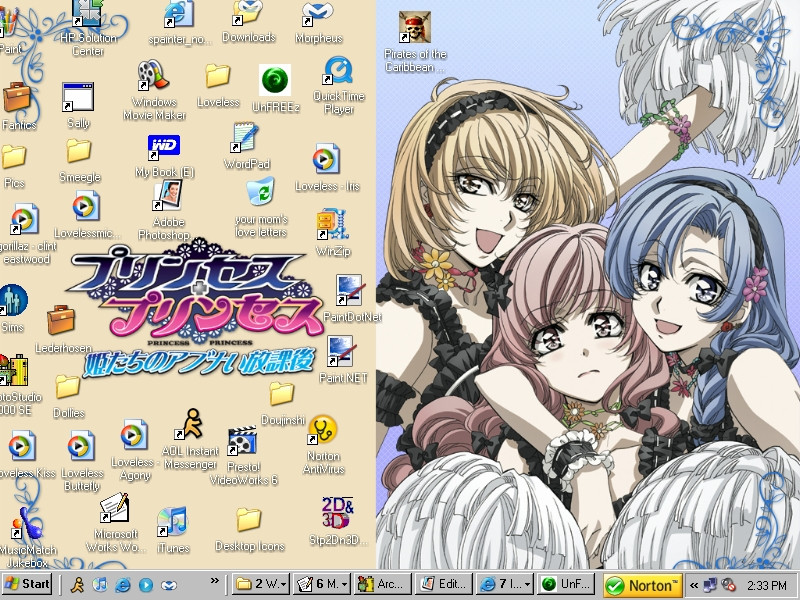This screenshot has width=800, height=600.
Task: Switch to the UnF... taskbar window
Action: (x=566, y=584)
